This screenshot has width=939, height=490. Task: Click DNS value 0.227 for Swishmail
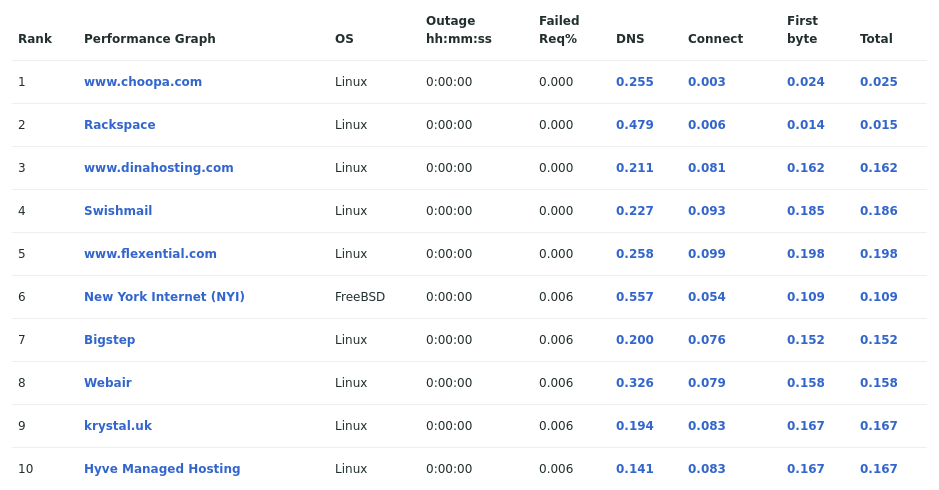point(635,211)
